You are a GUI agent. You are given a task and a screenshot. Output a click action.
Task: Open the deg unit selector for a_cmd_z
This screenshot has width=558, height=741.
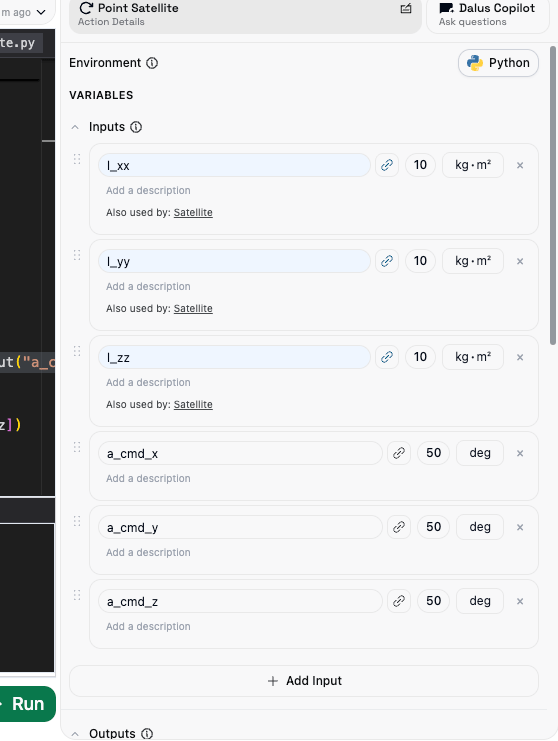point(480,601)
